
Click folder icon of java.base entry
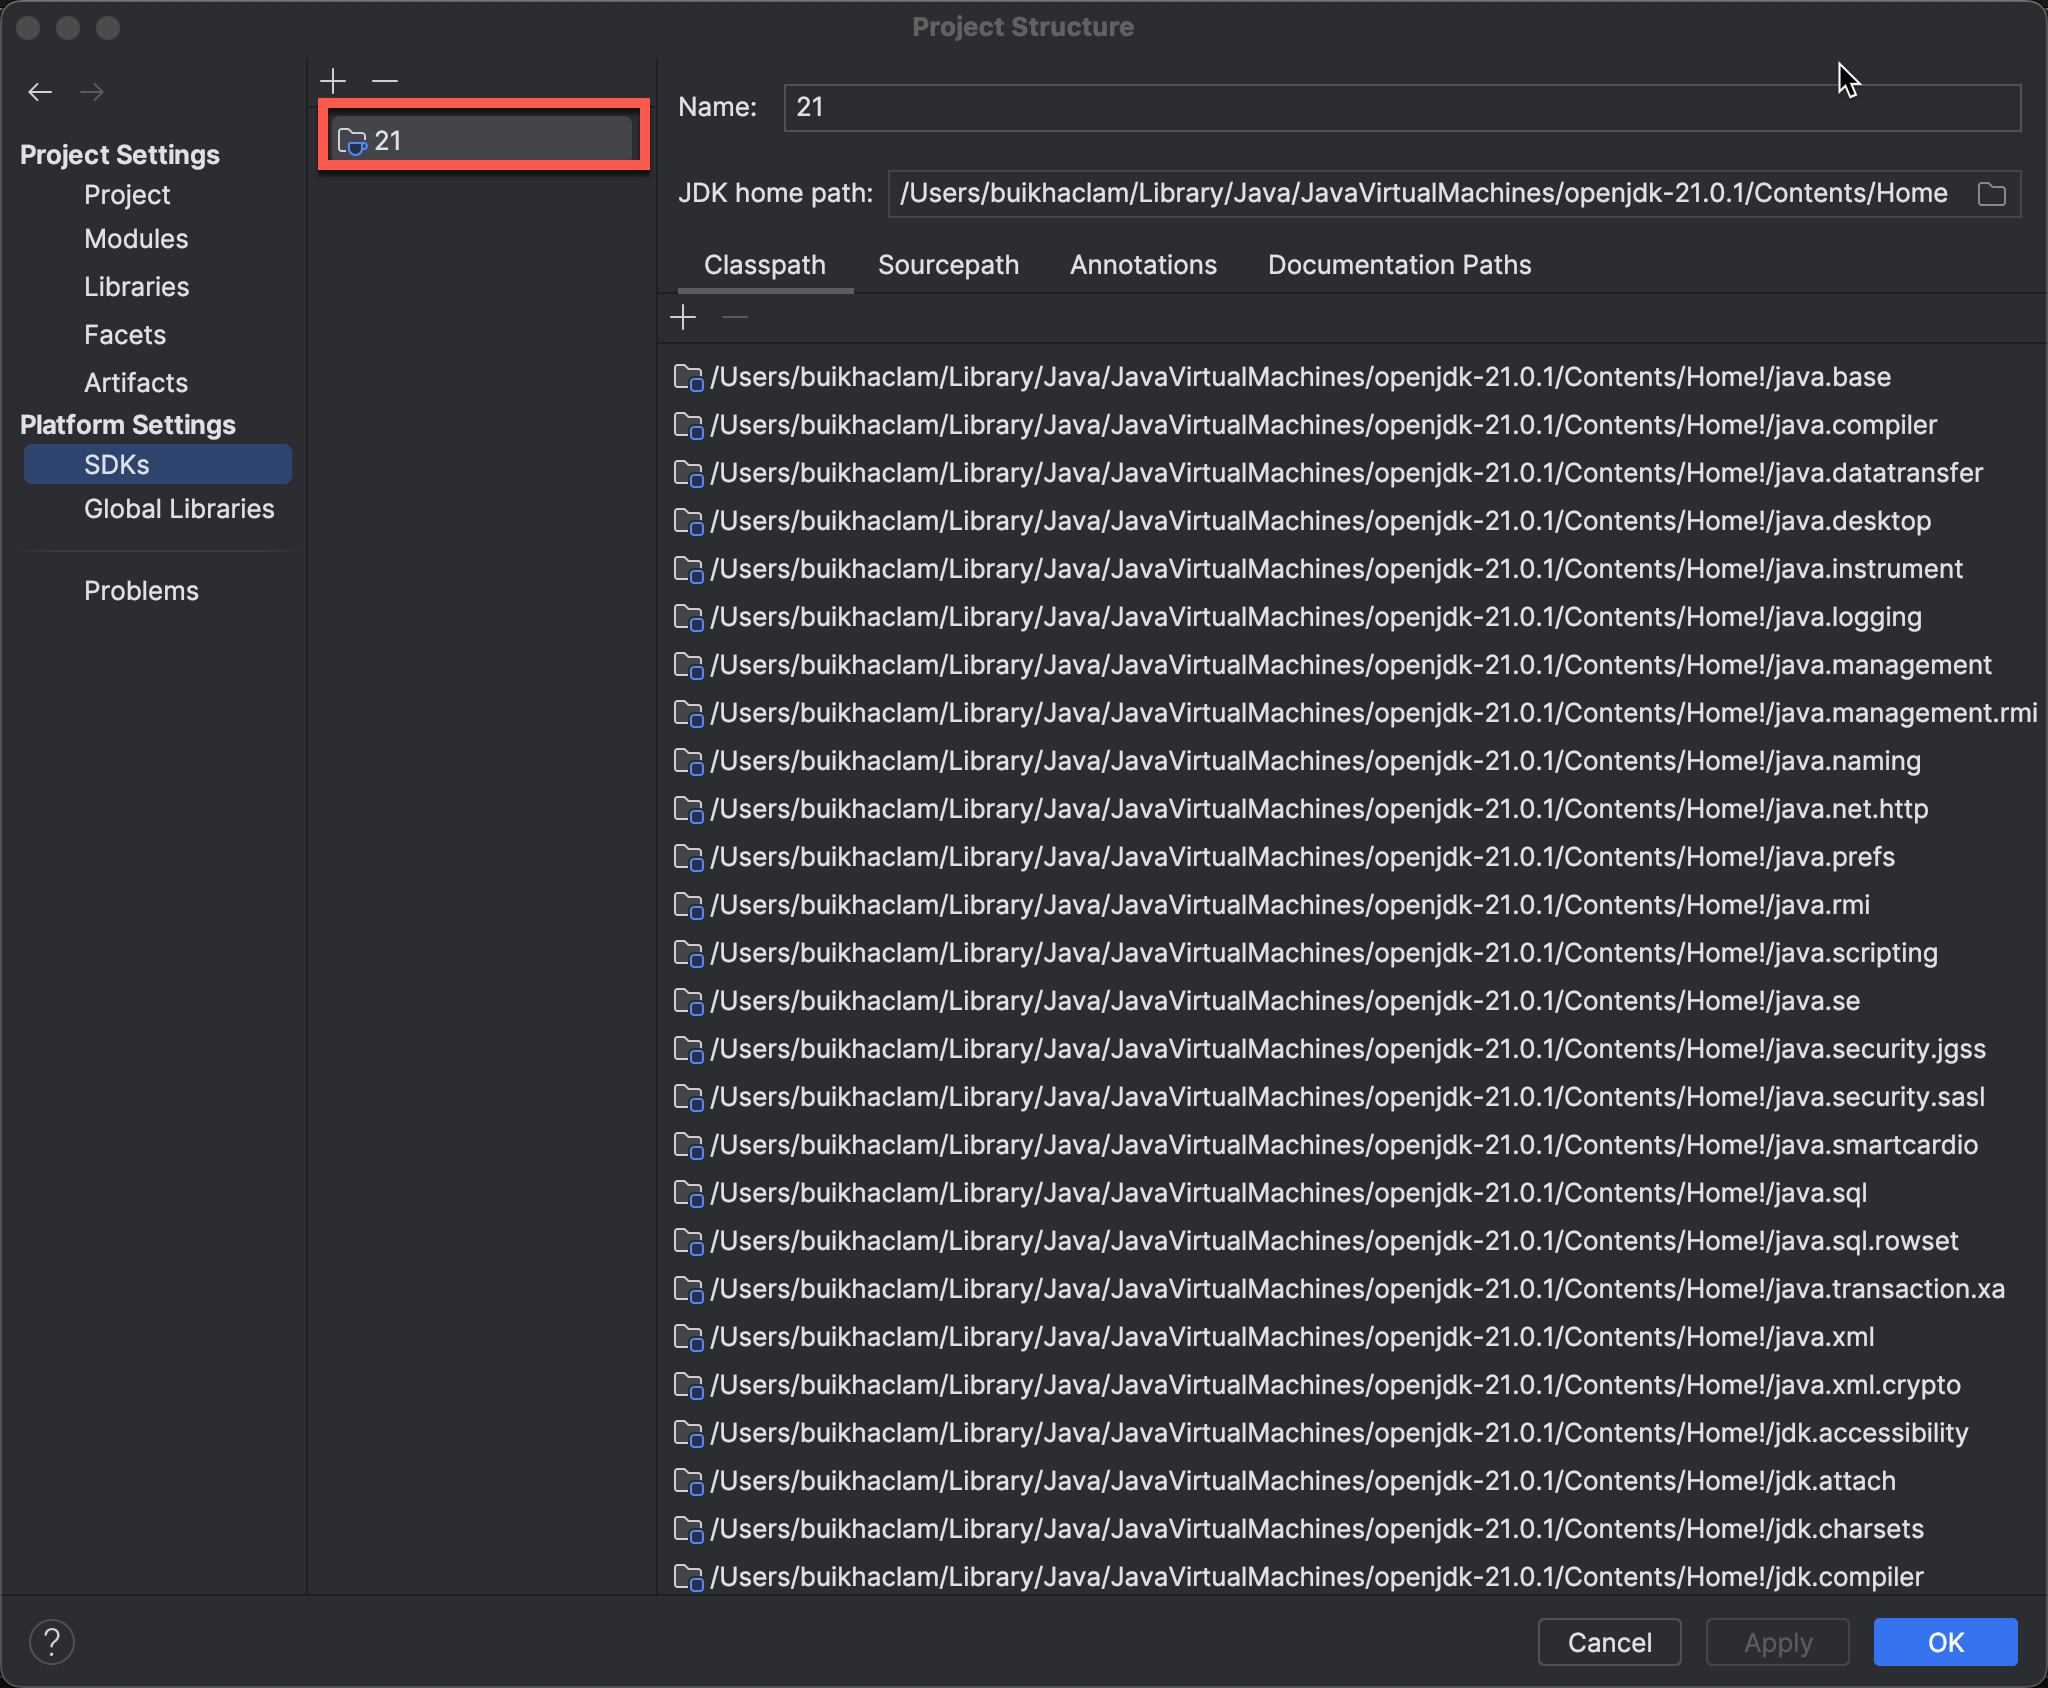coord(688,378)
